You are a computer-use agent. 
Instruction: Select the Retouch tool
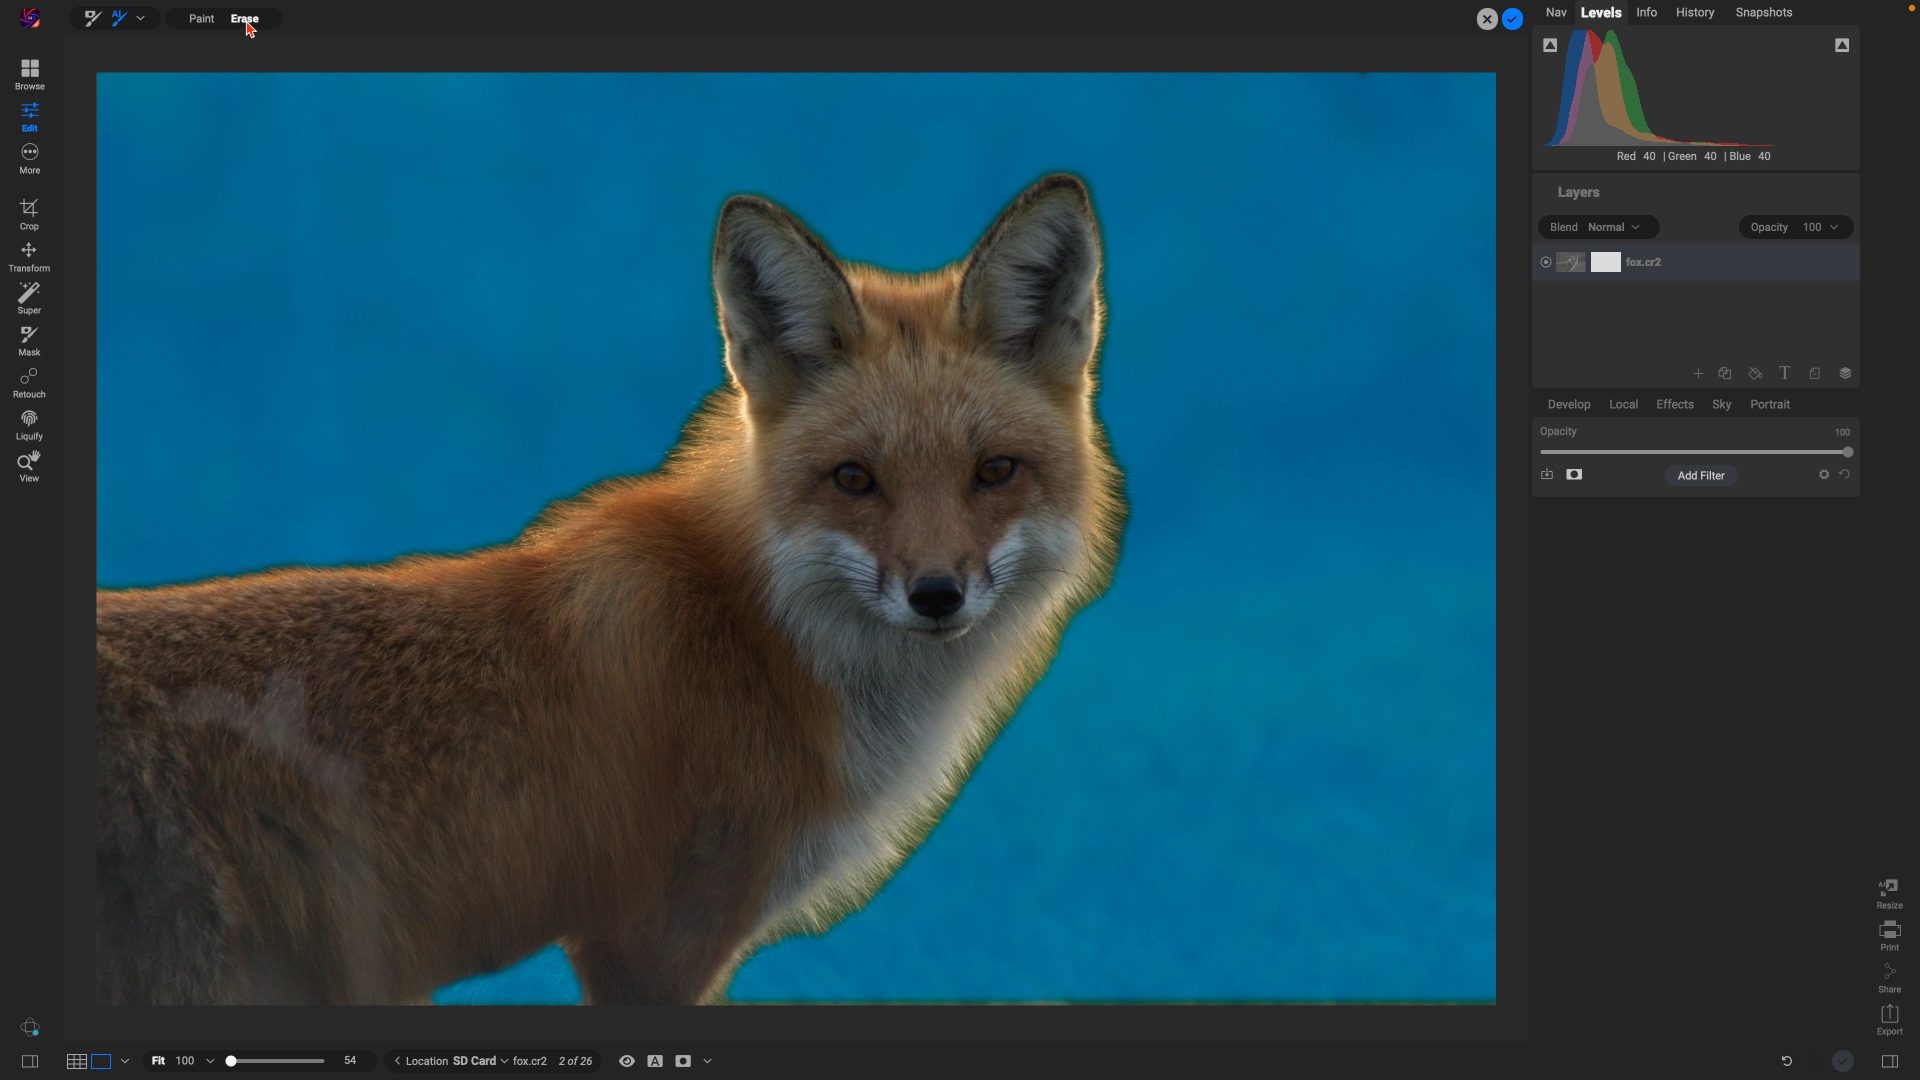click(x=29, y=382)
